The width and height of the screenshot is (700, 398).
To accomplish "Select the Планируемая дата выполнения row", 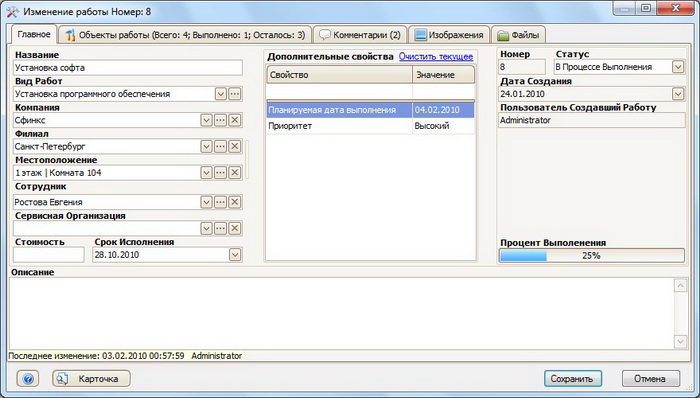I will pyautogui.click(x=371, y=110).
